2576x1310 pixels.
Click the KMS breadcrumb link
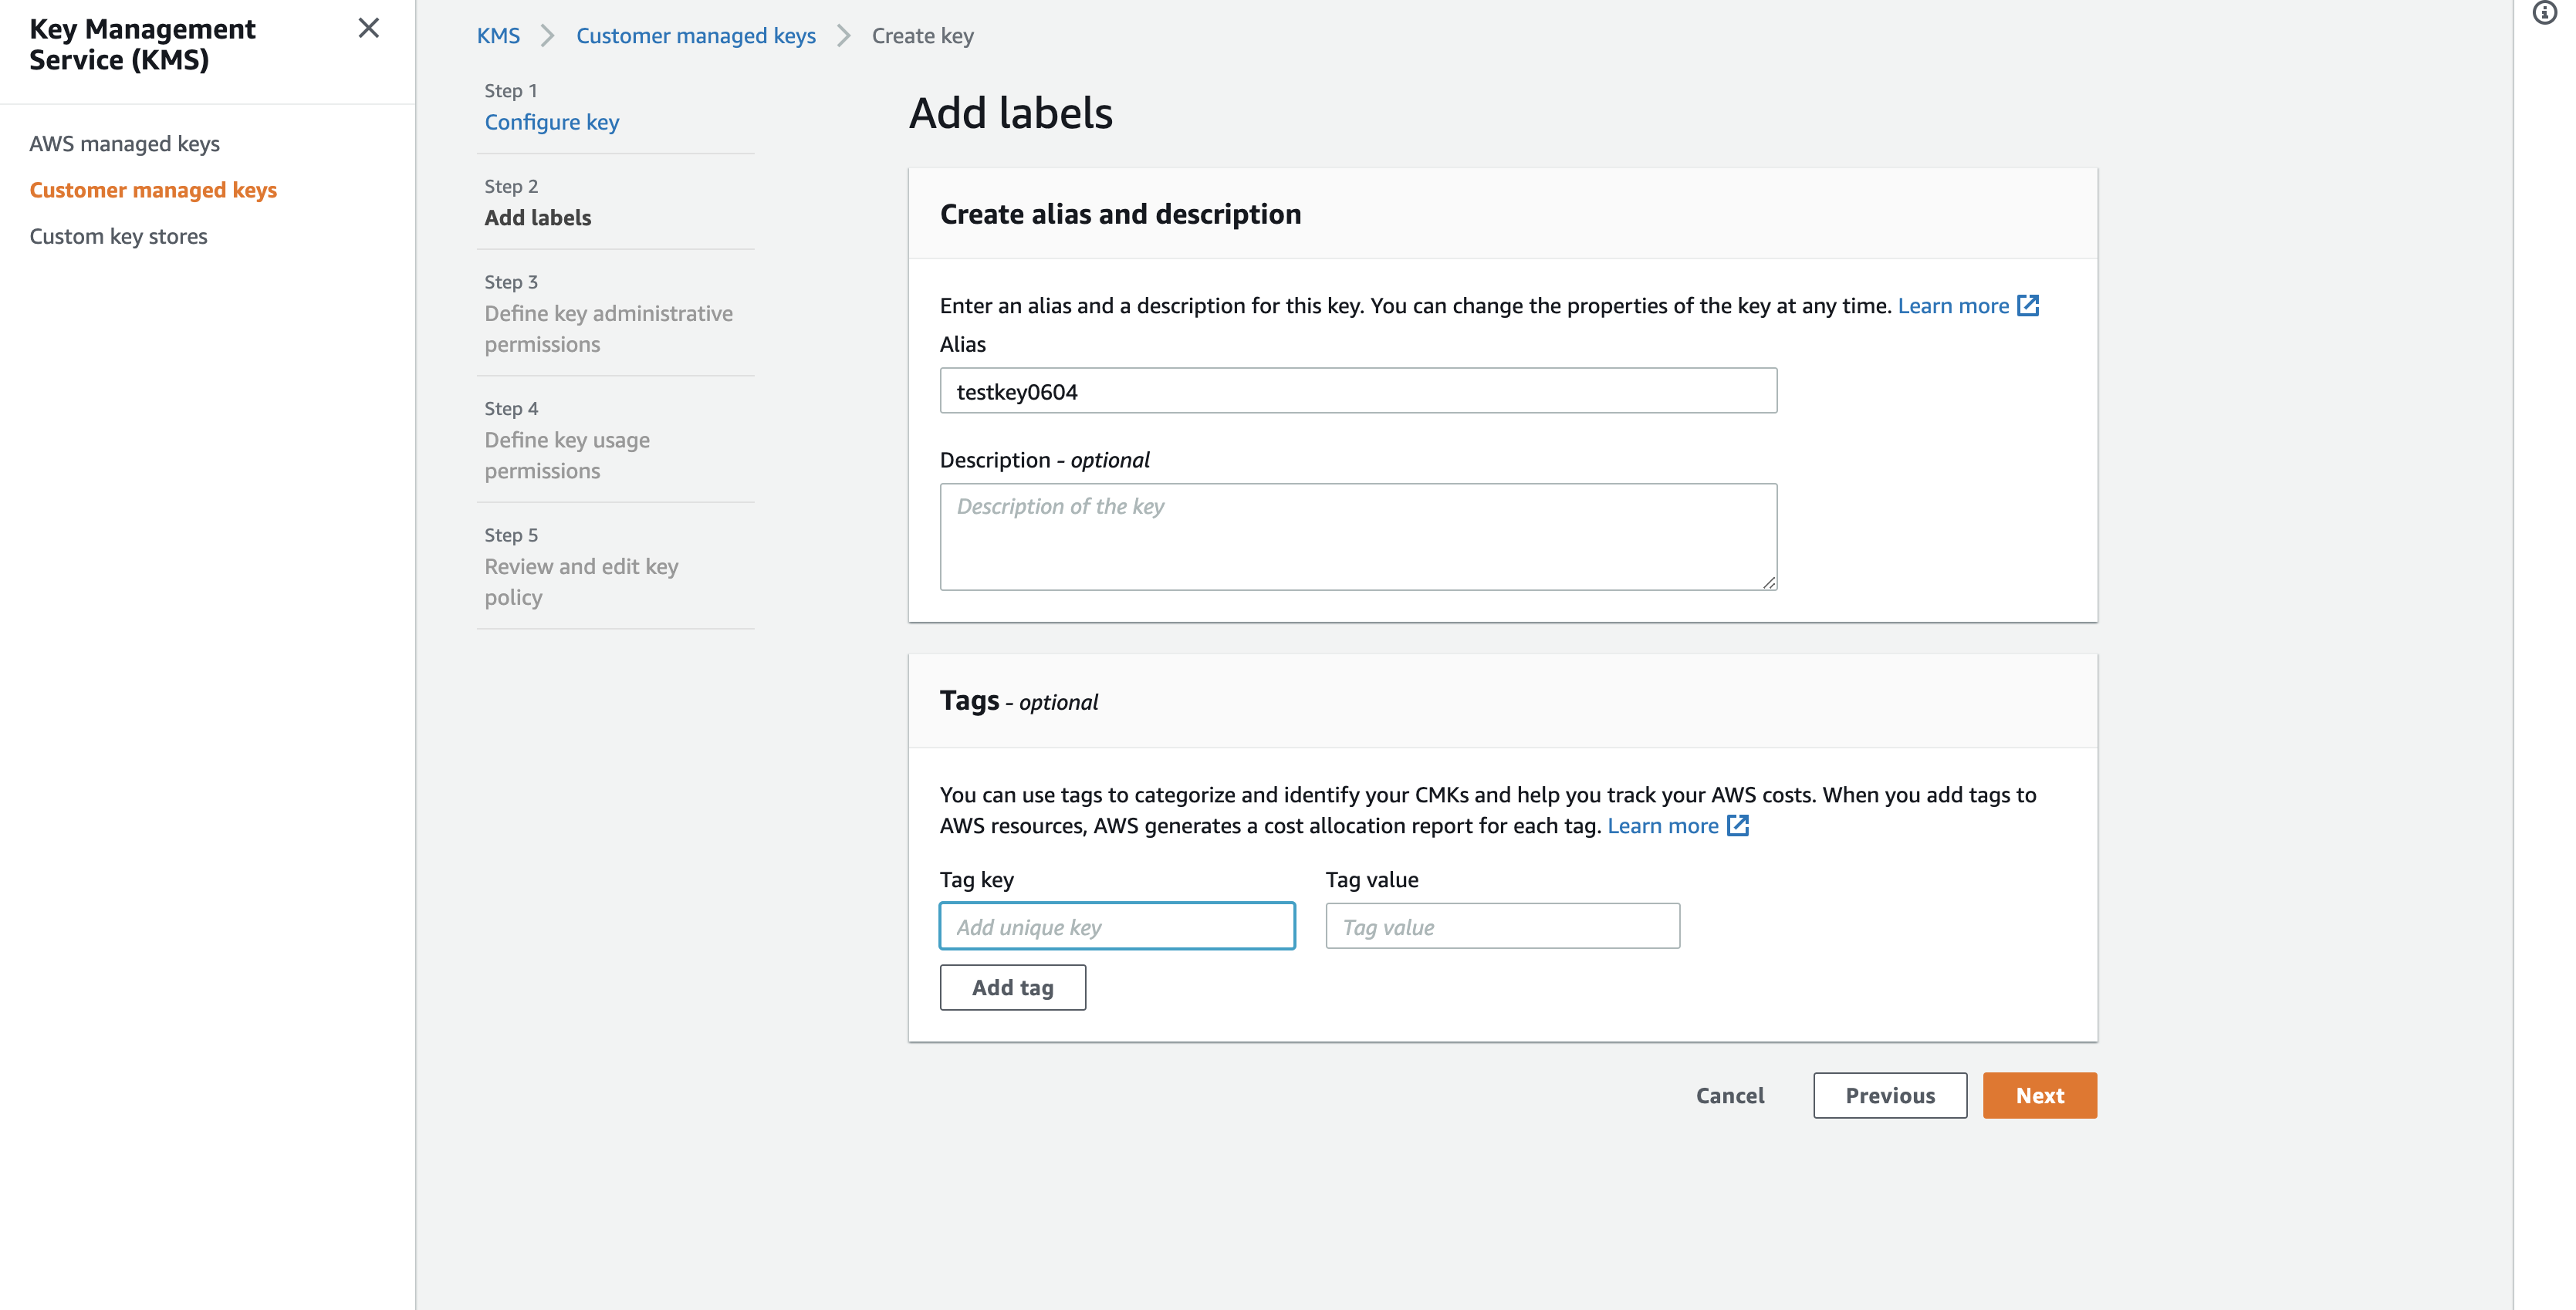pos(498,36)
